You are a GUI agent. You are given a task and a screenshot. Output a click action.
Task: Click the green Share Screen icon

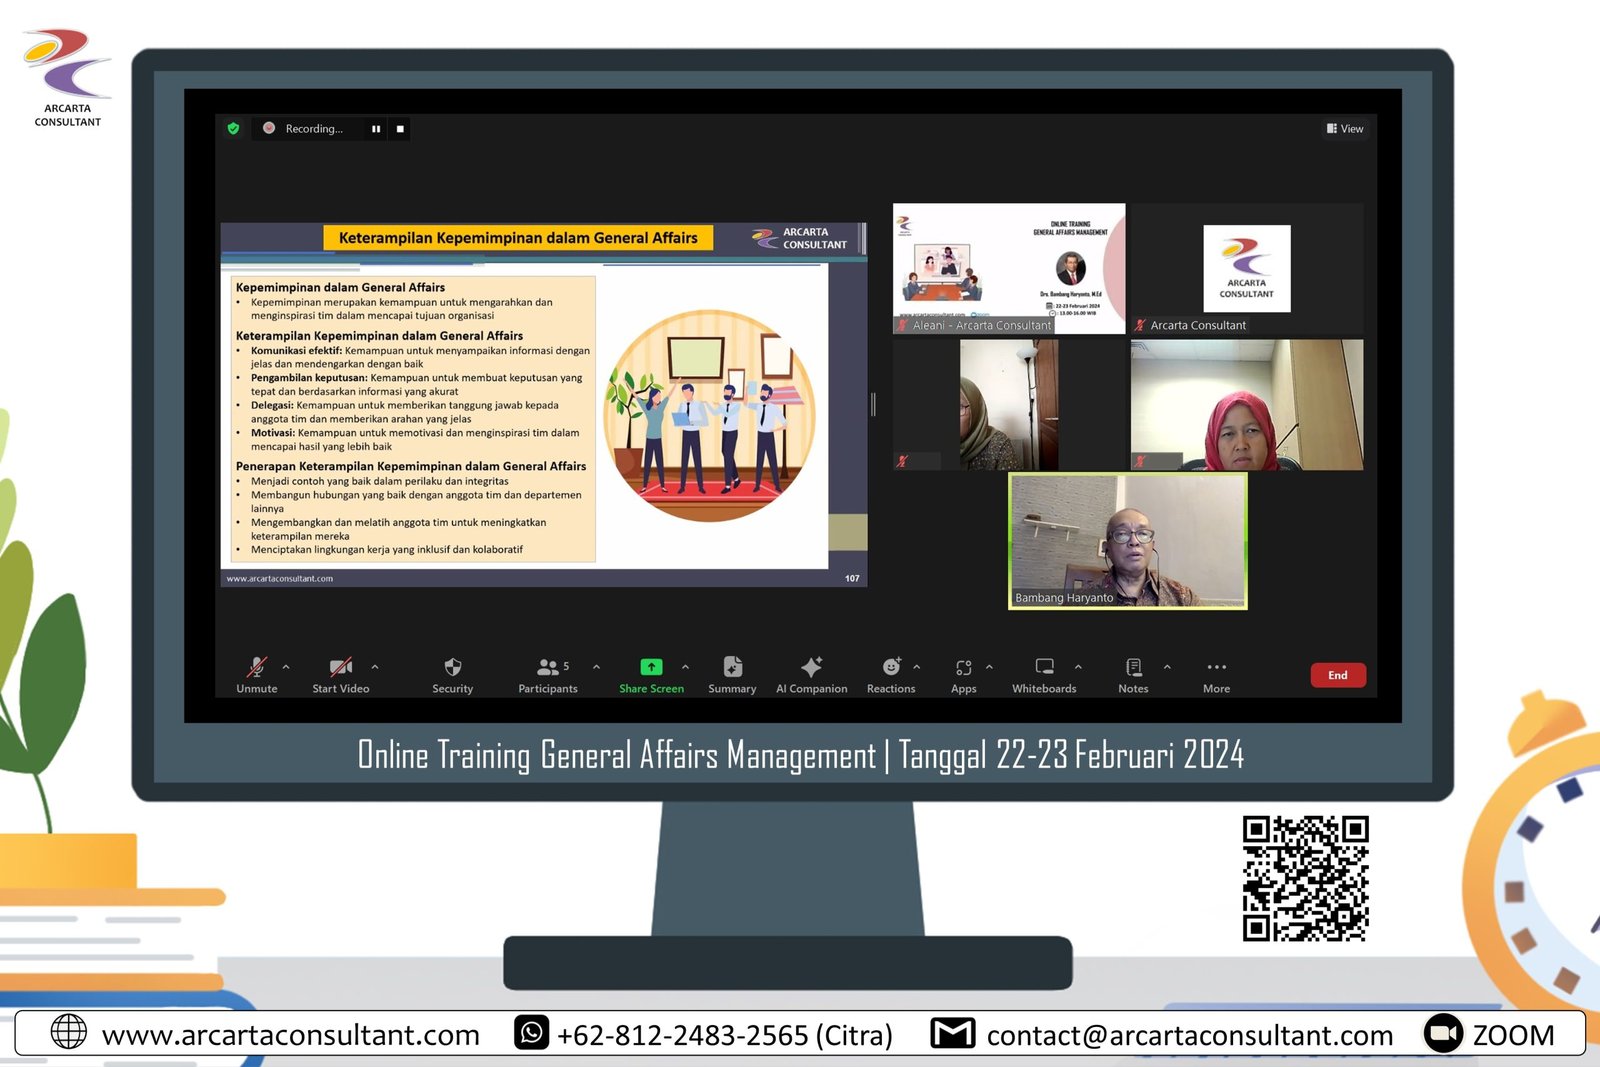pos(651,667)
